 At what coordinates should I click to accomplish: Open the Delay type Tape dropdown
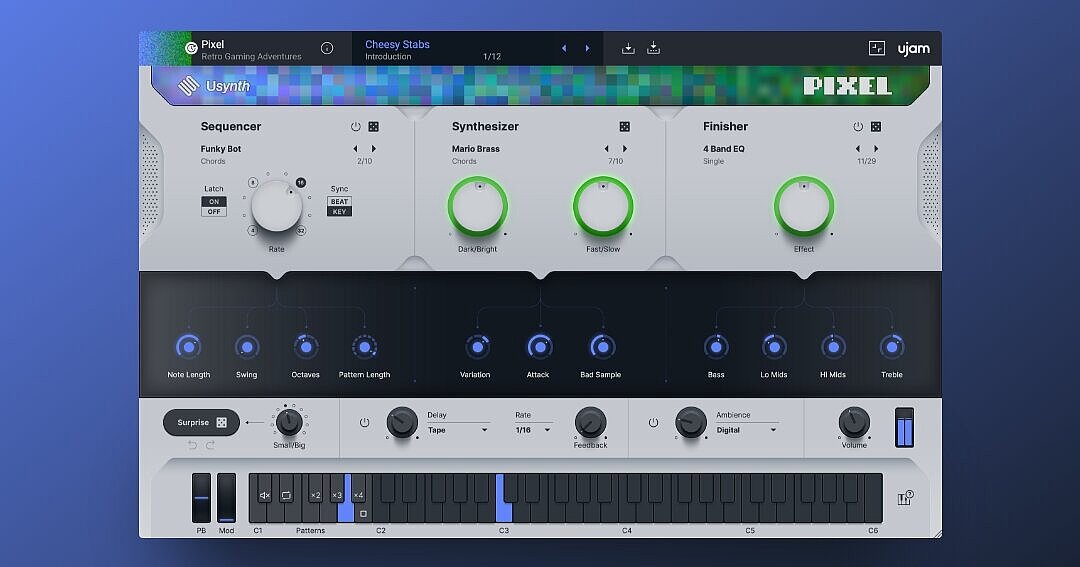[x=459, y=430]
